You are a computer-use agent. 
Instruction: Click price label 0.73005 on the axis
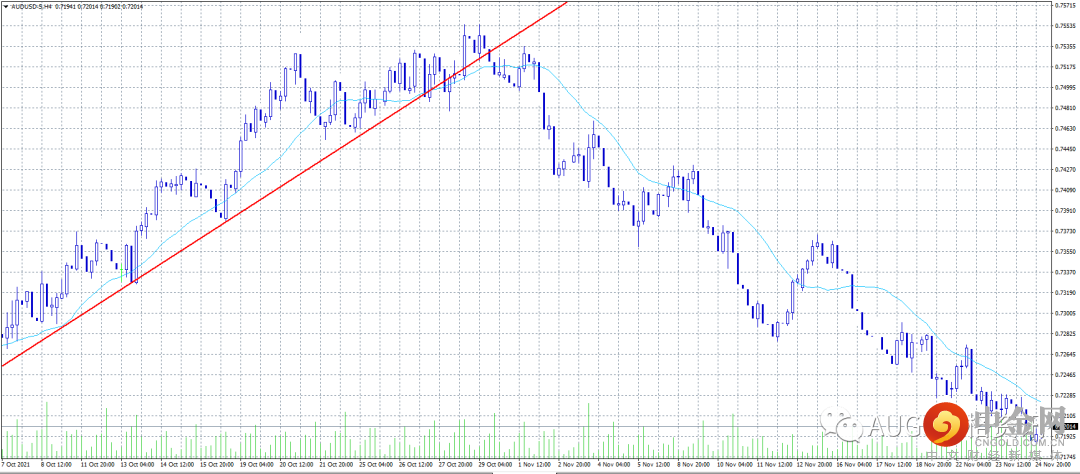[1064, 313]
